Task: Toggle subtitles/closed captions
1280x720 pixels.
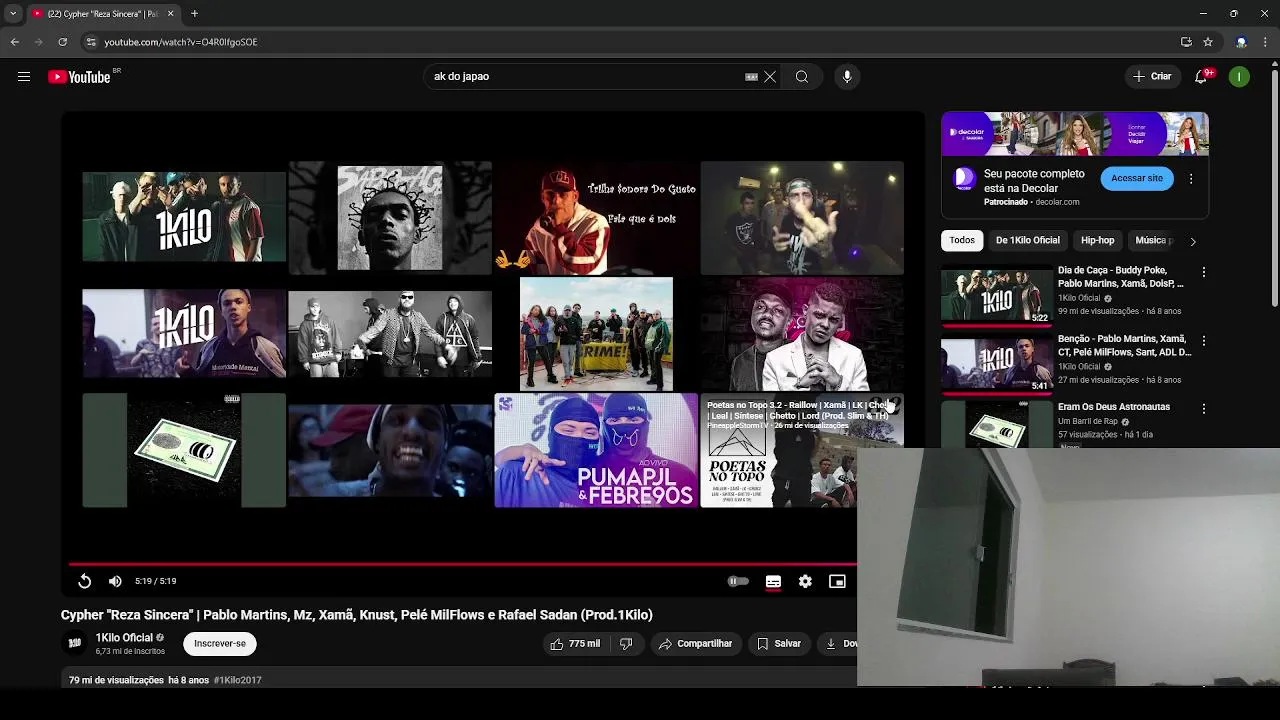Action: coord(773,581)
